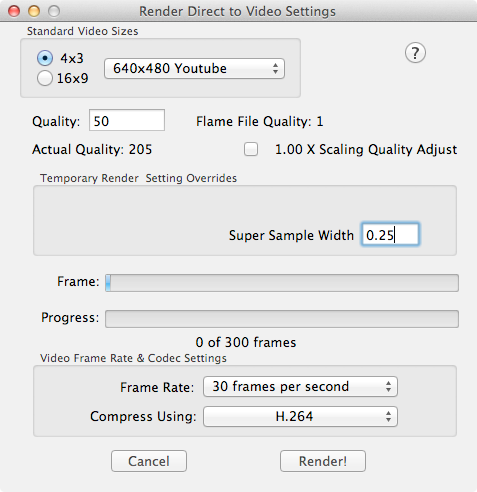Select the 16x9 aspect ratio radio button

[x=45, y=78]
